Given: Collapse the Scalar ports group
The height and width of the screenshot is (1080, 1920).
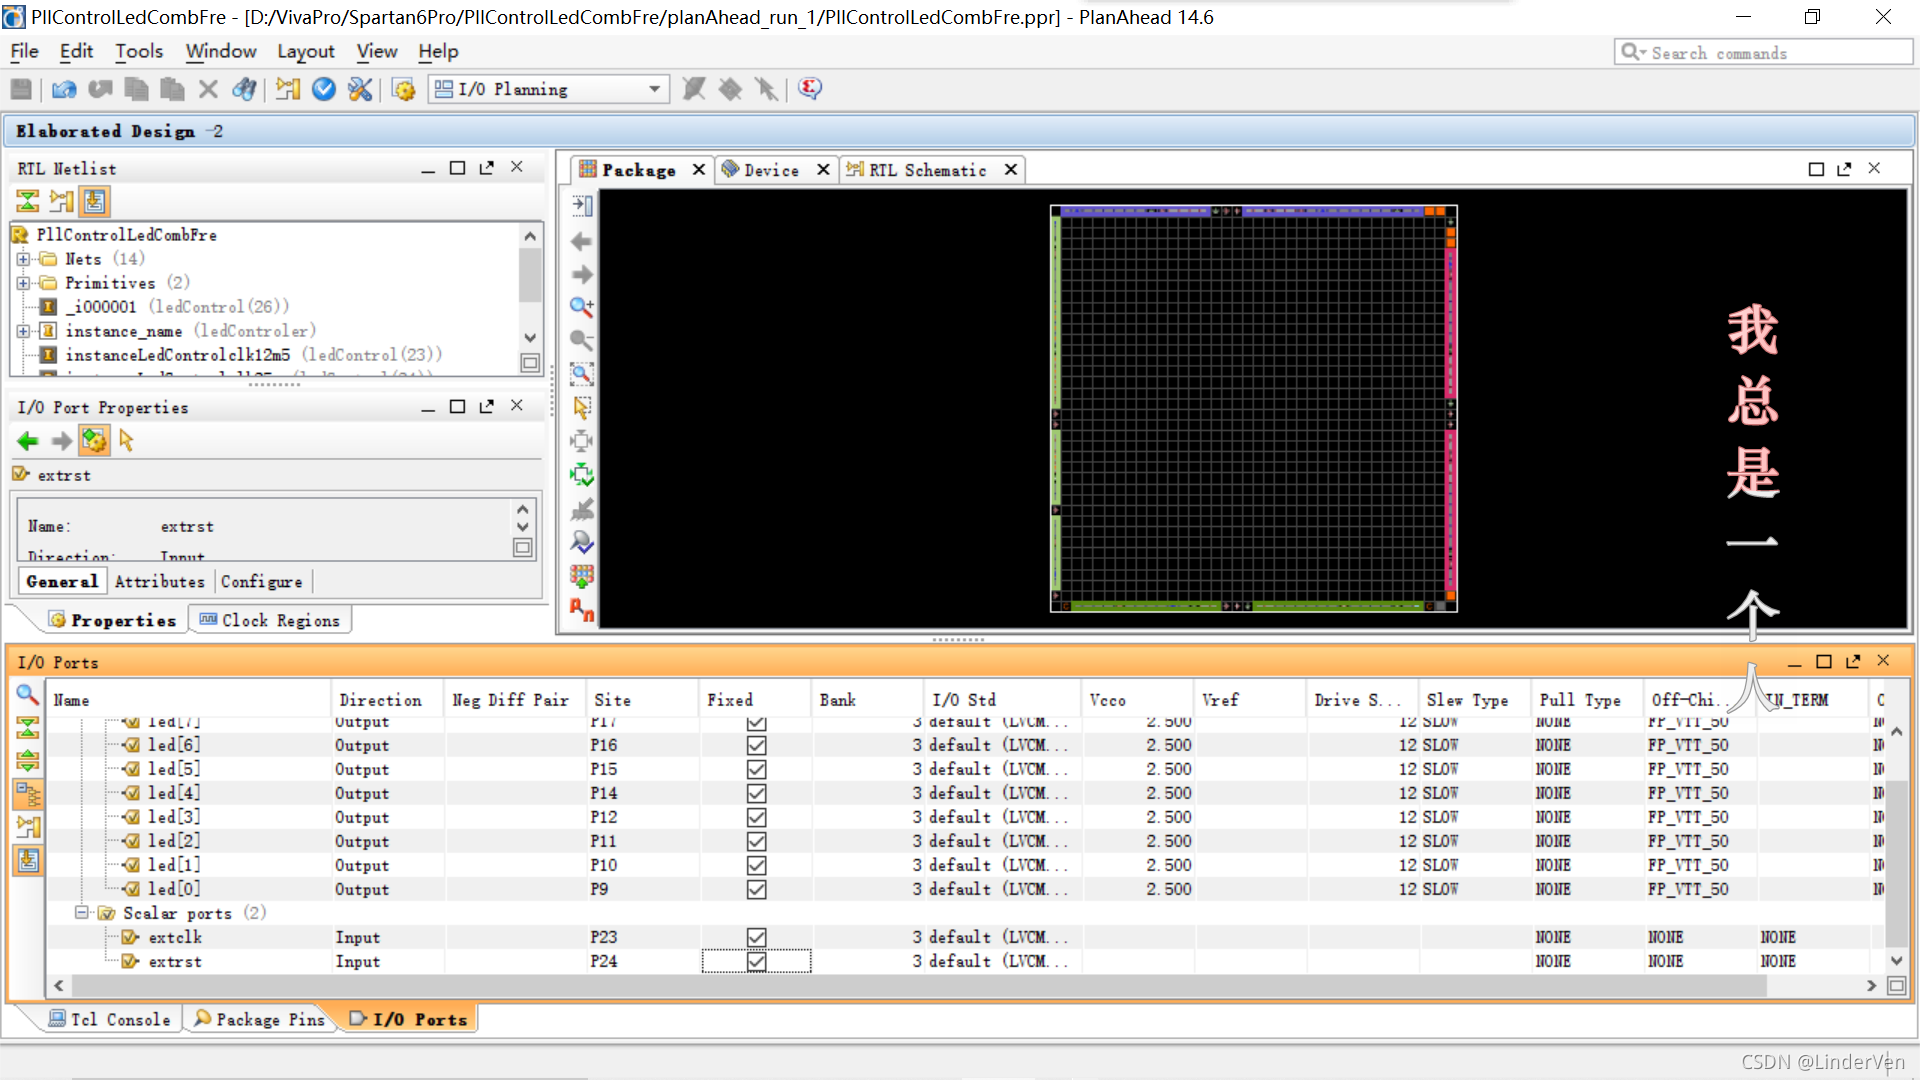Looking at the screenshot, I should pos(81,913).
